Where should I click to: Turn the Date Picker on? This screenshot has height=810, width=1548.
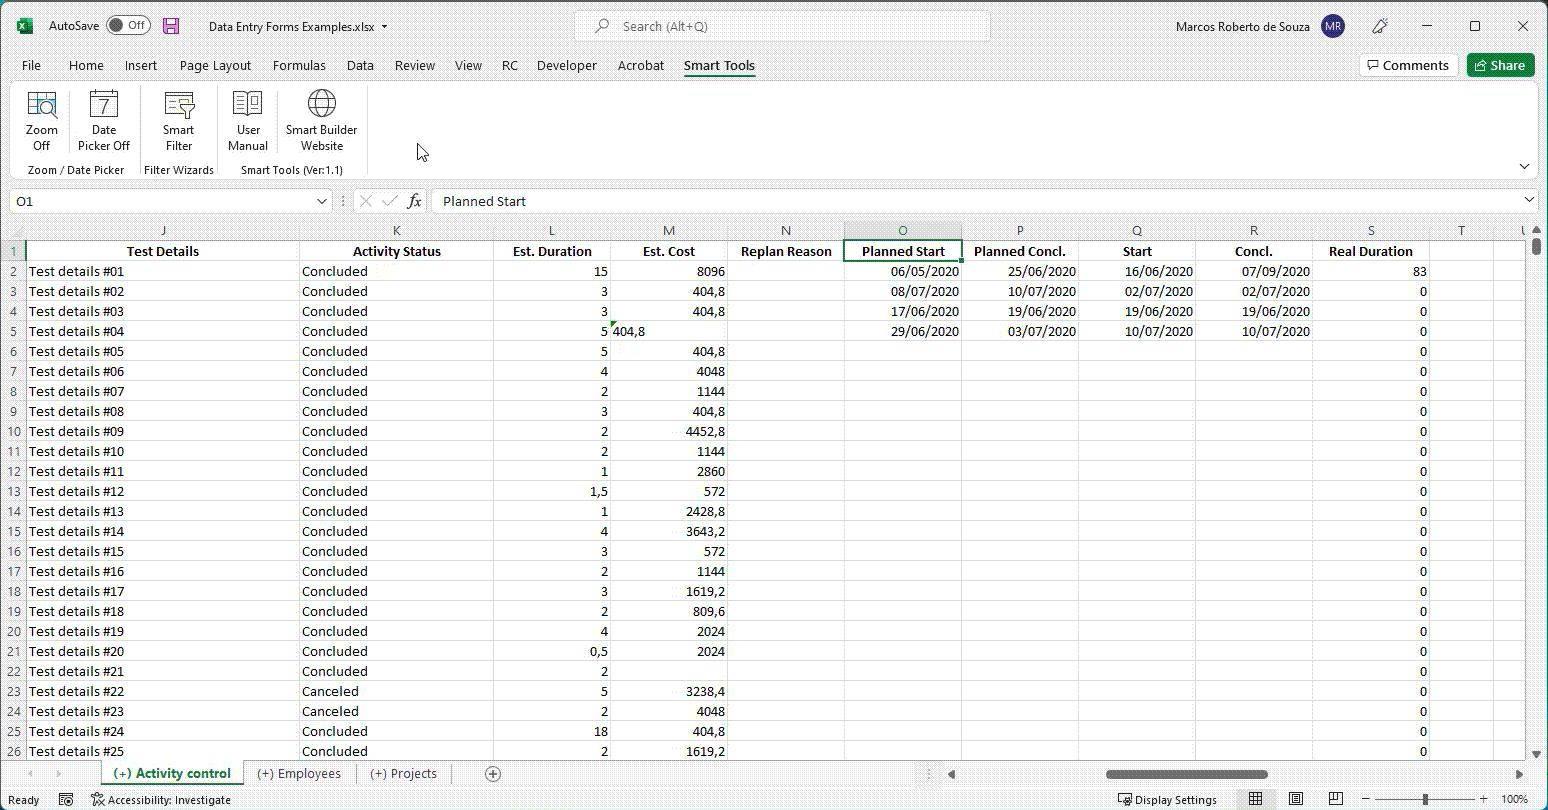[x=103, y=120]
